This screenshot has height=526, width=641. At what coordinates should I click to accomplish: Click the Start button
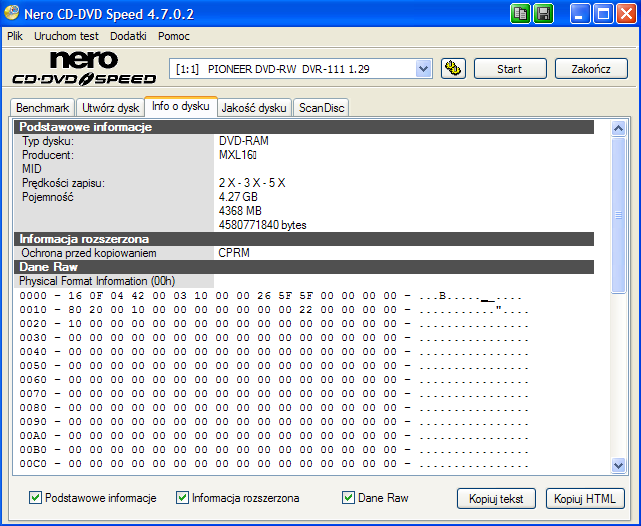[x=510, y=69]
